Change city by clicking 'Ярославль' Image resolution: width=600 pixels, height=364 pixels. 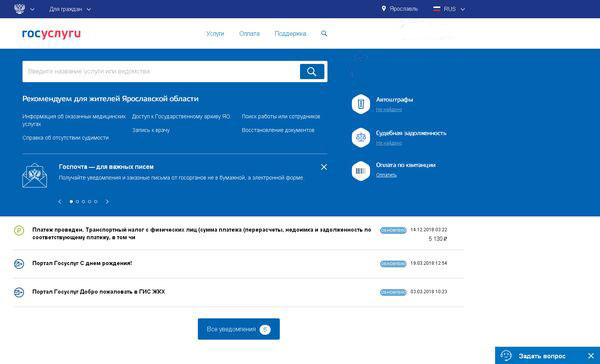403,9
